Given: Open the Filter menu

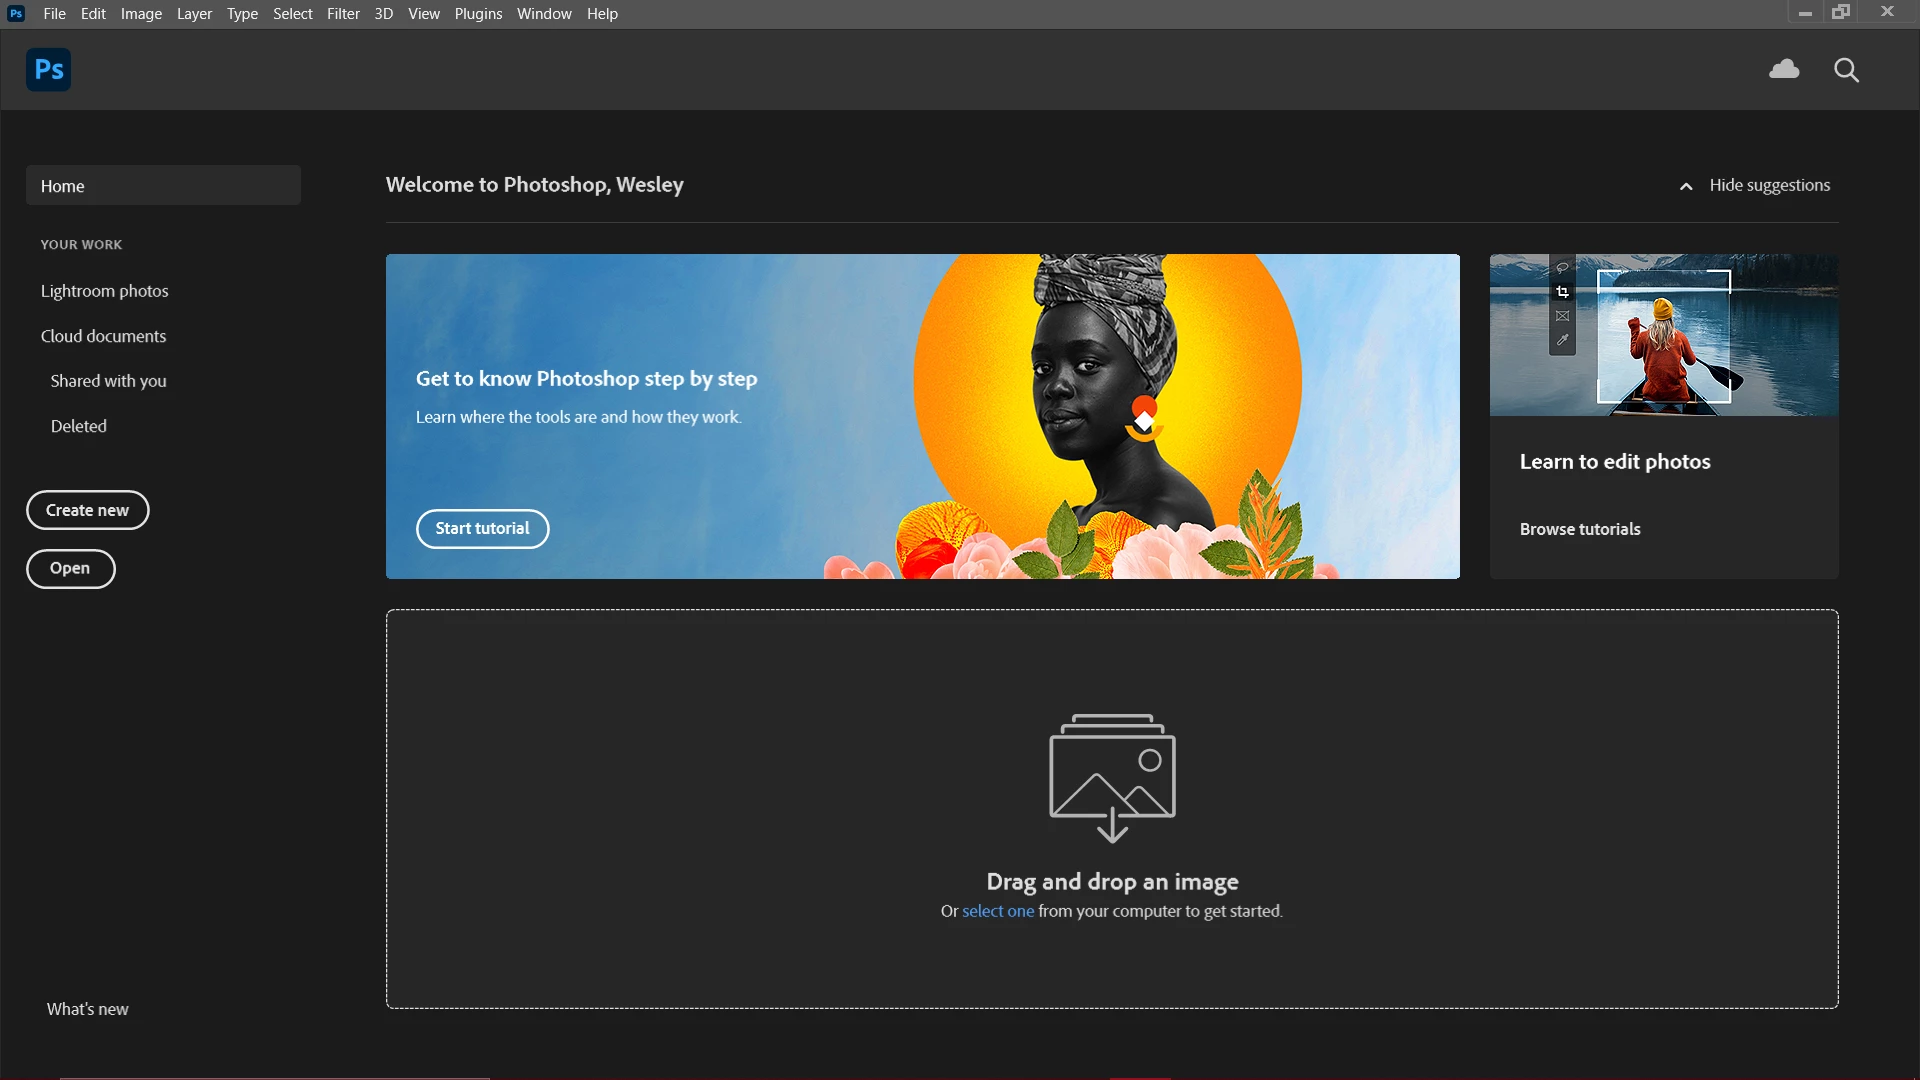Looking at the screenshot, I should pos(343,14).
